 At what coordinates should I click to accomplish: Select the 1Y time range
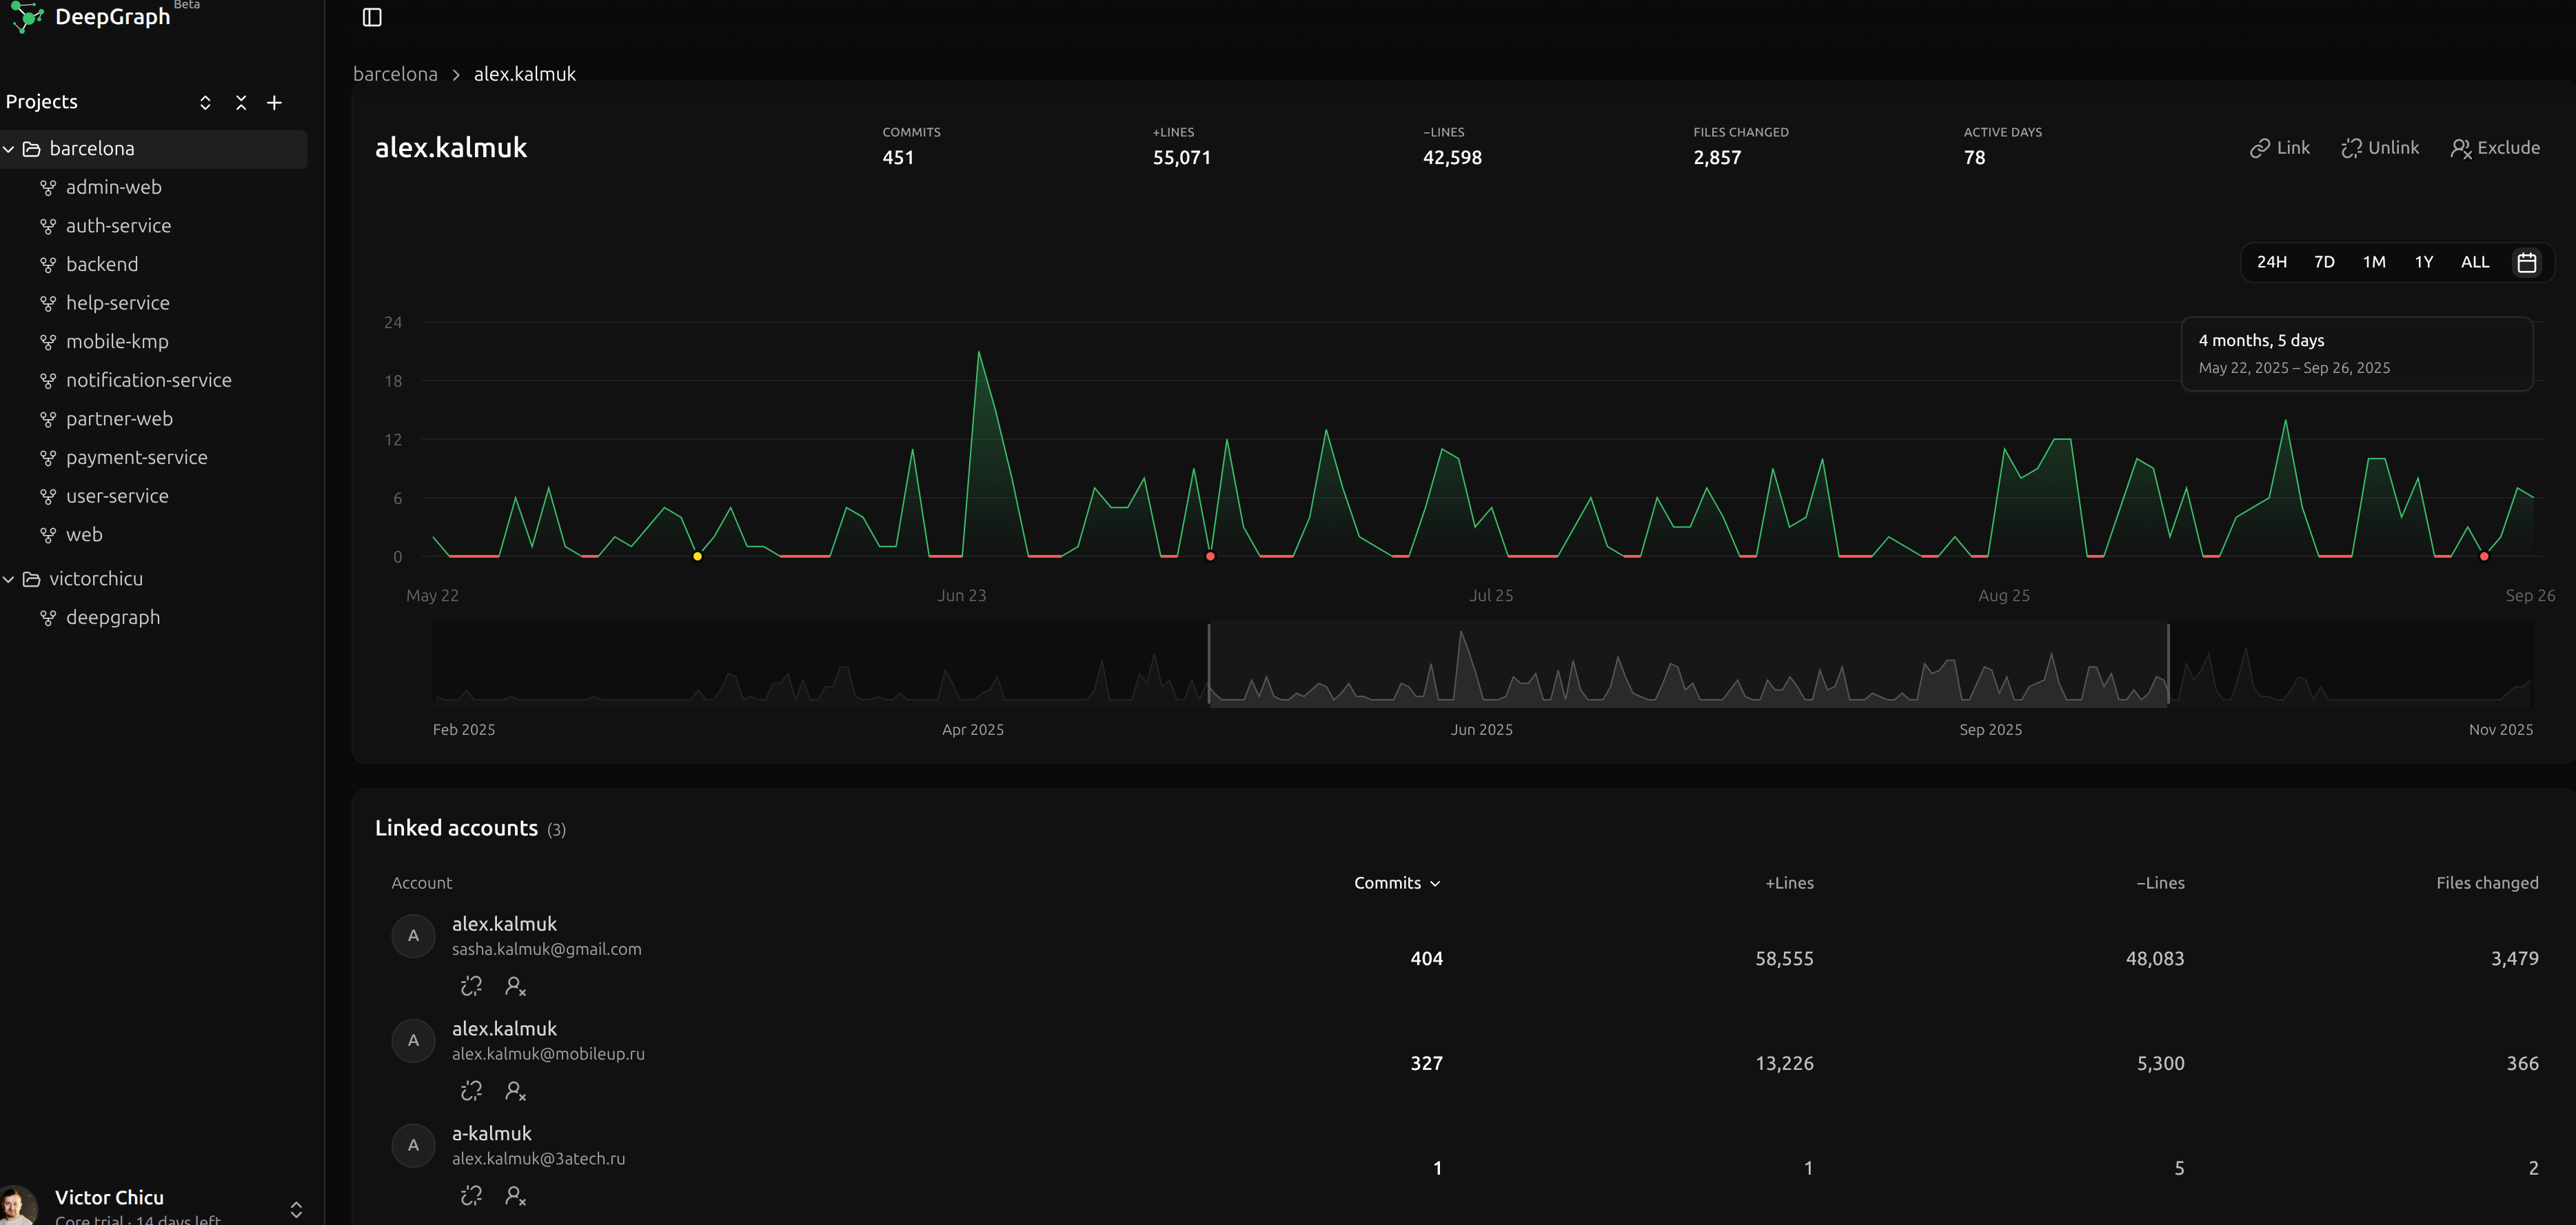pos(2424,262)
